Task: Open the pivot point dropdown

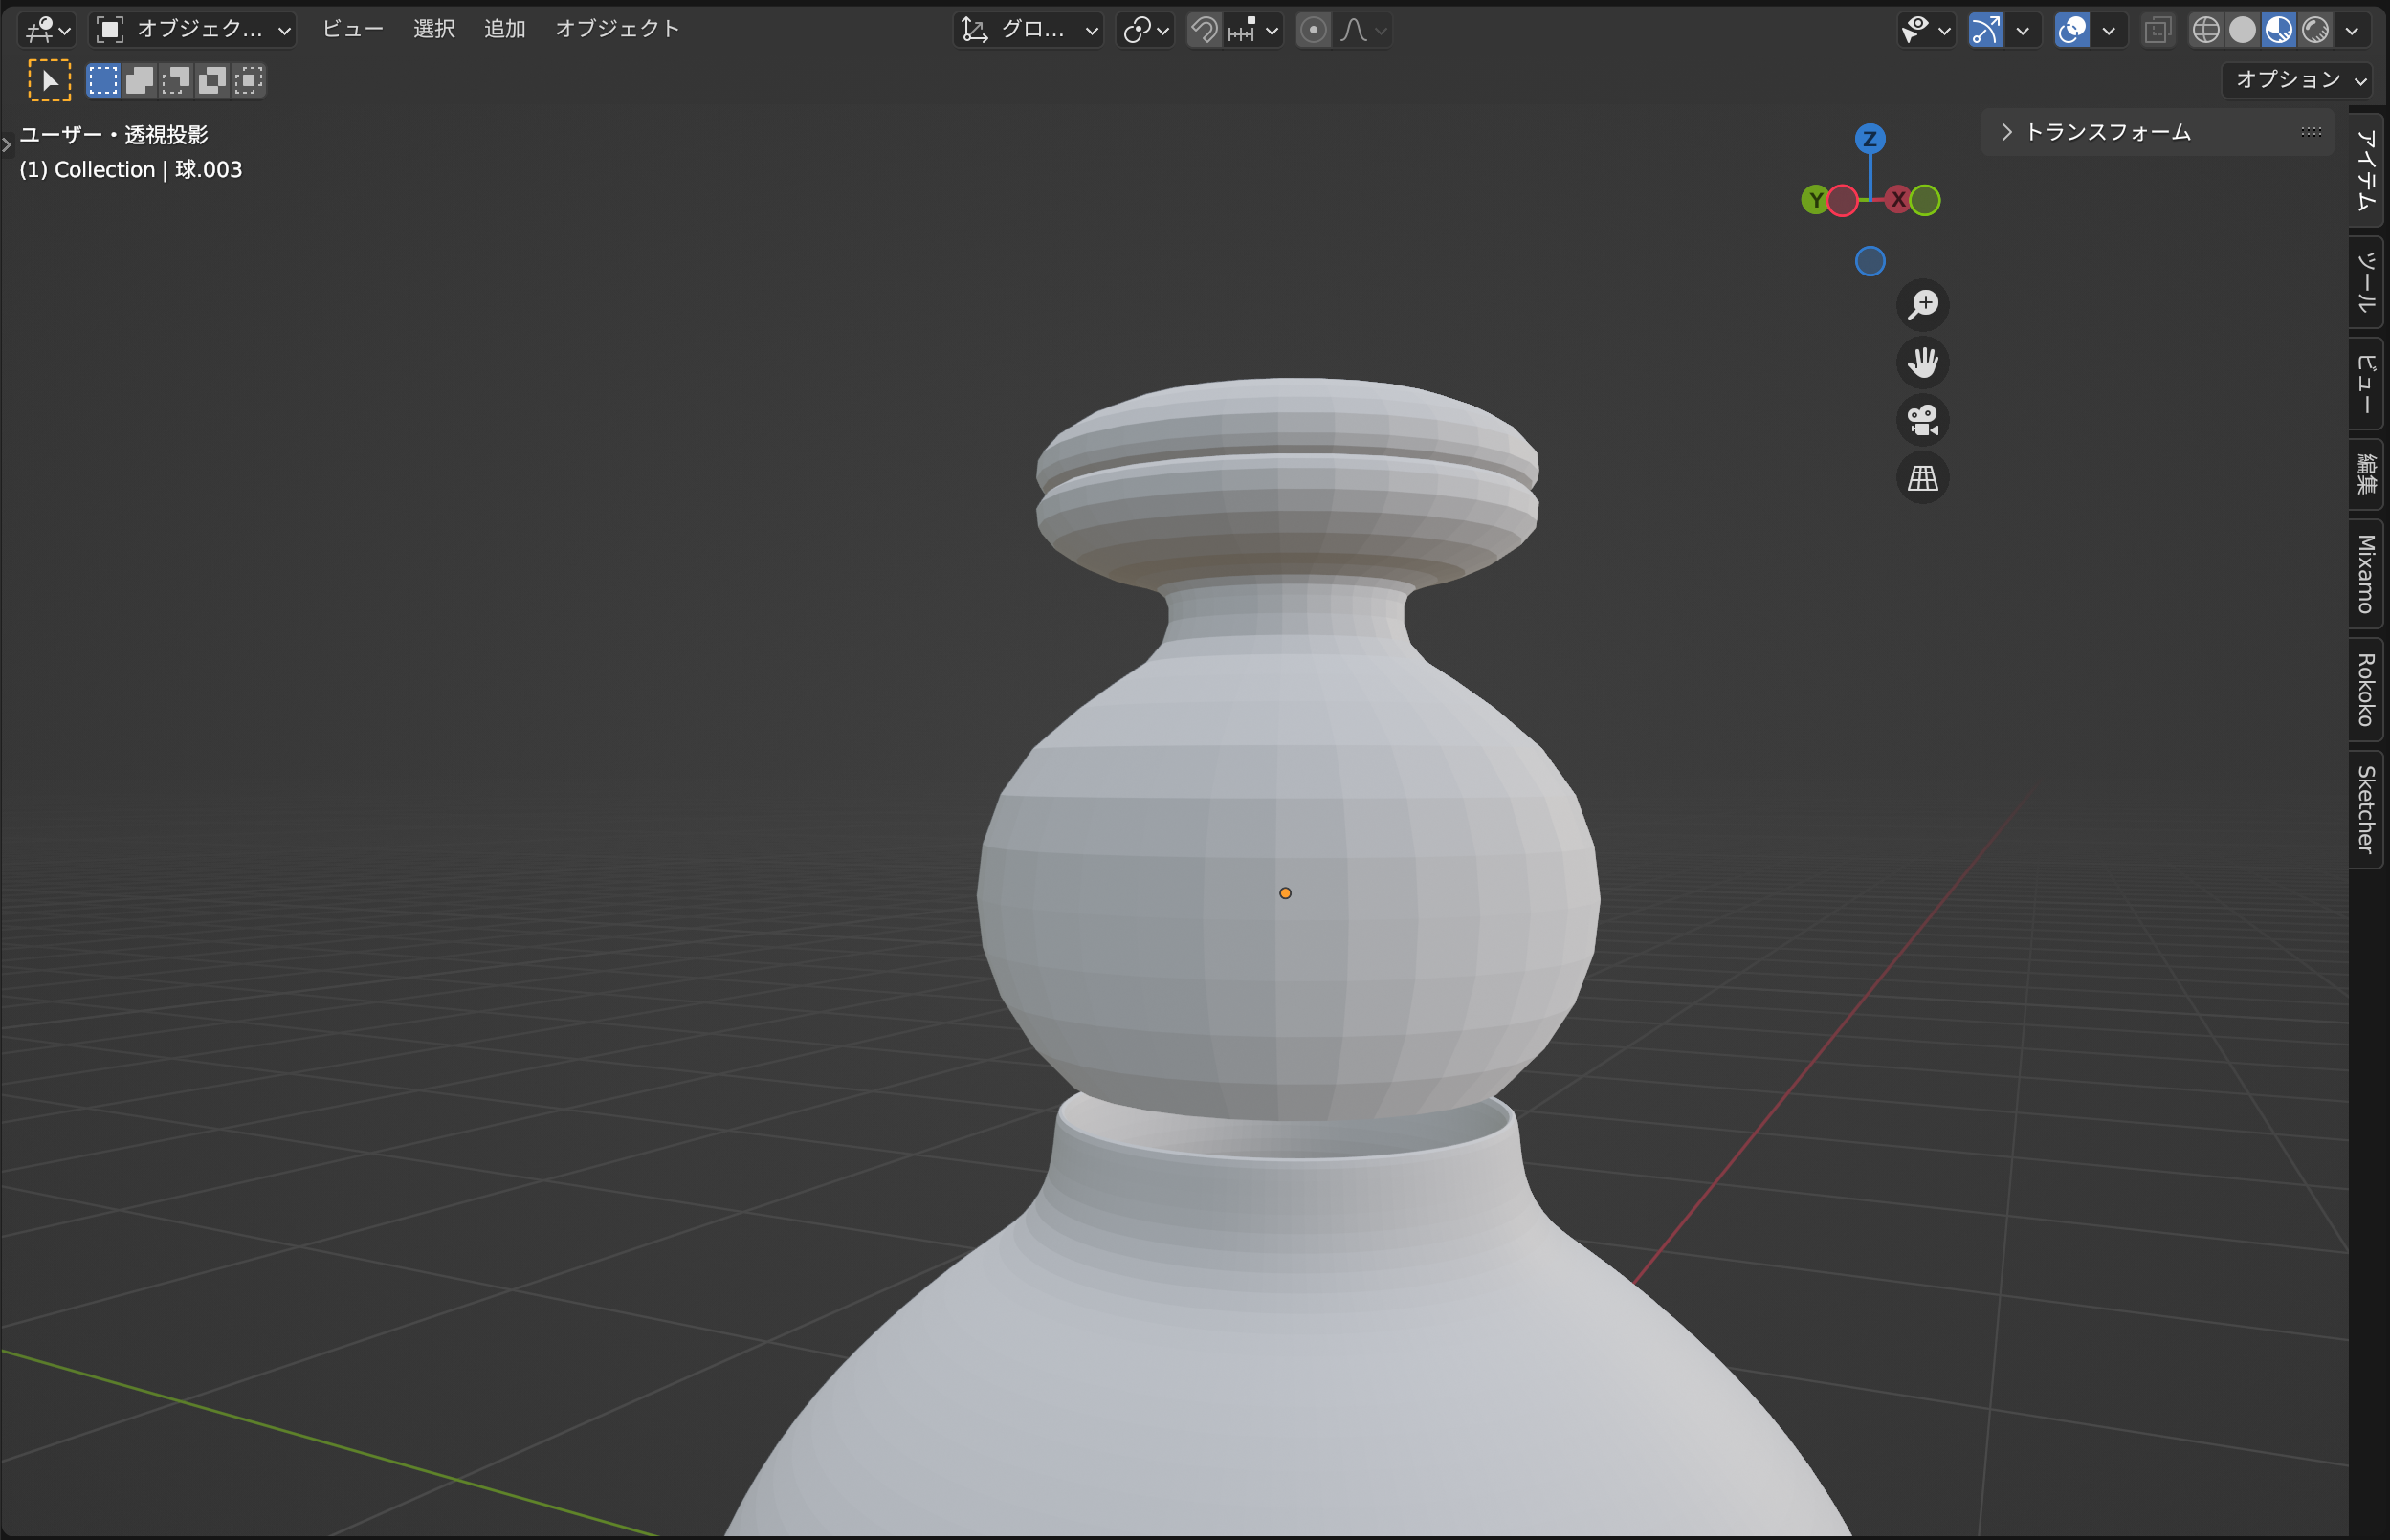Action: coord(1145,30)
